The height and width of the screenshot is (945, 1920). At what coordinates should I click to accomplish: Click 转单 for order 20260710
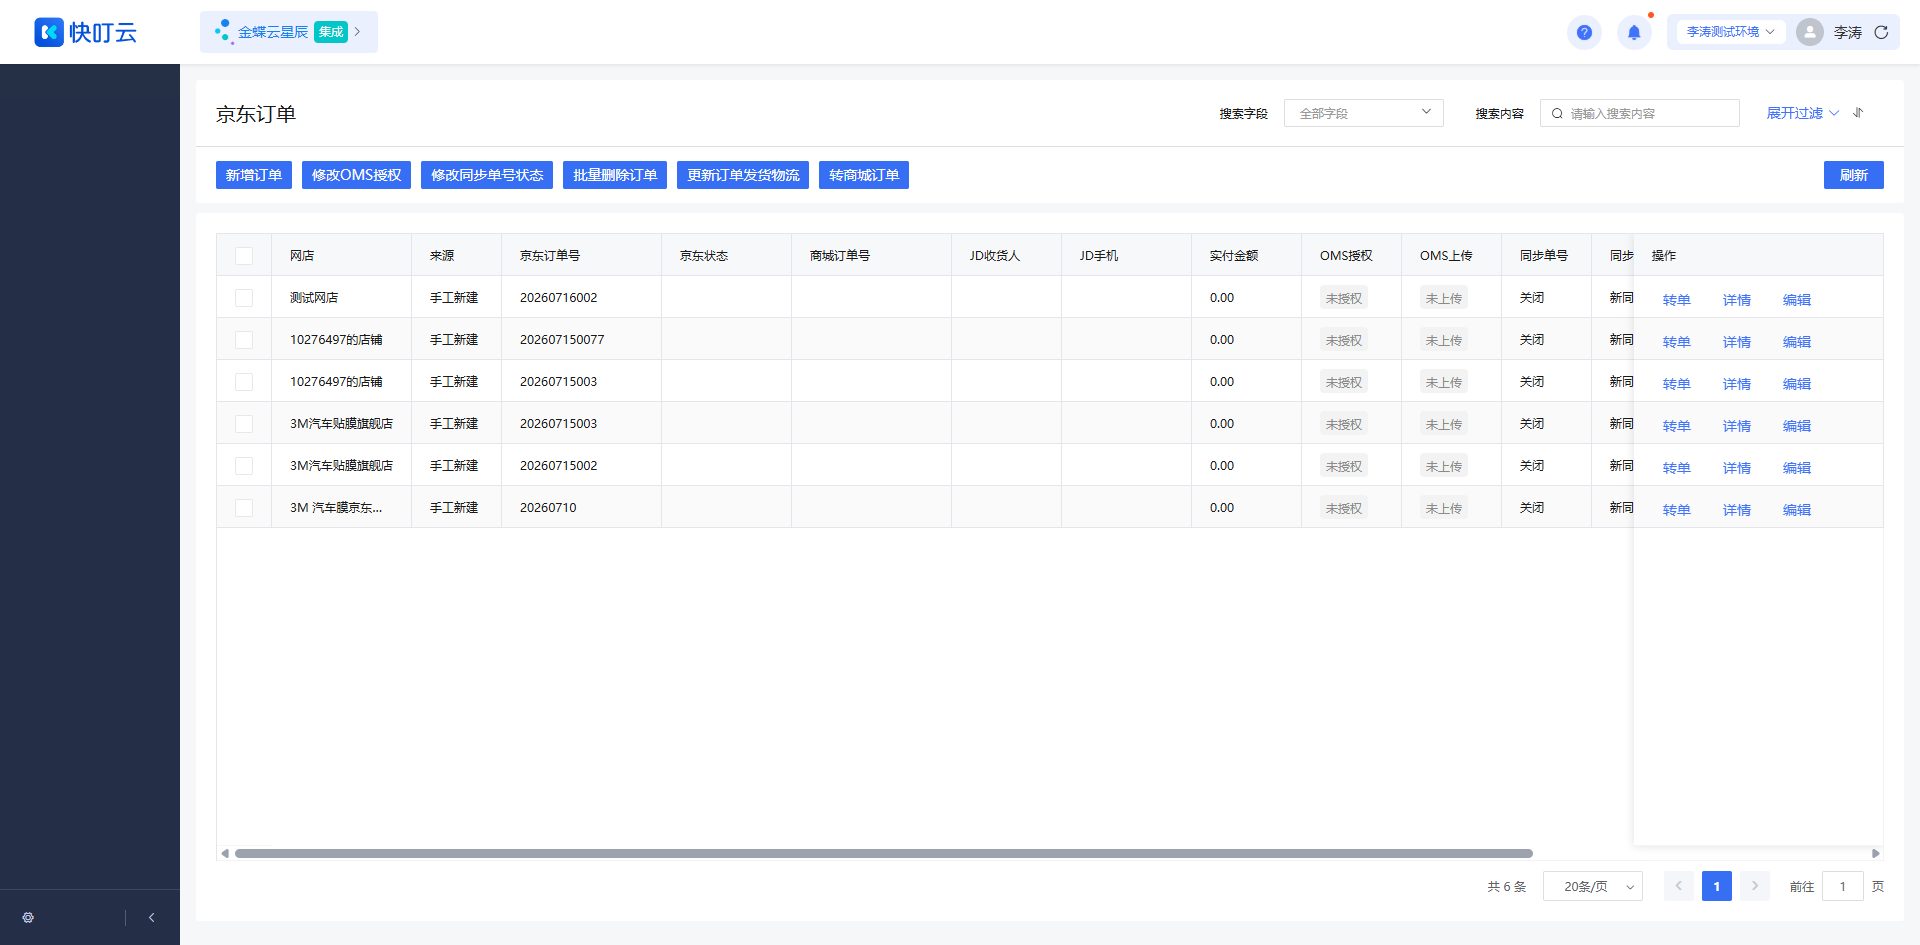pyautogui.click(x=1677, y=510)
